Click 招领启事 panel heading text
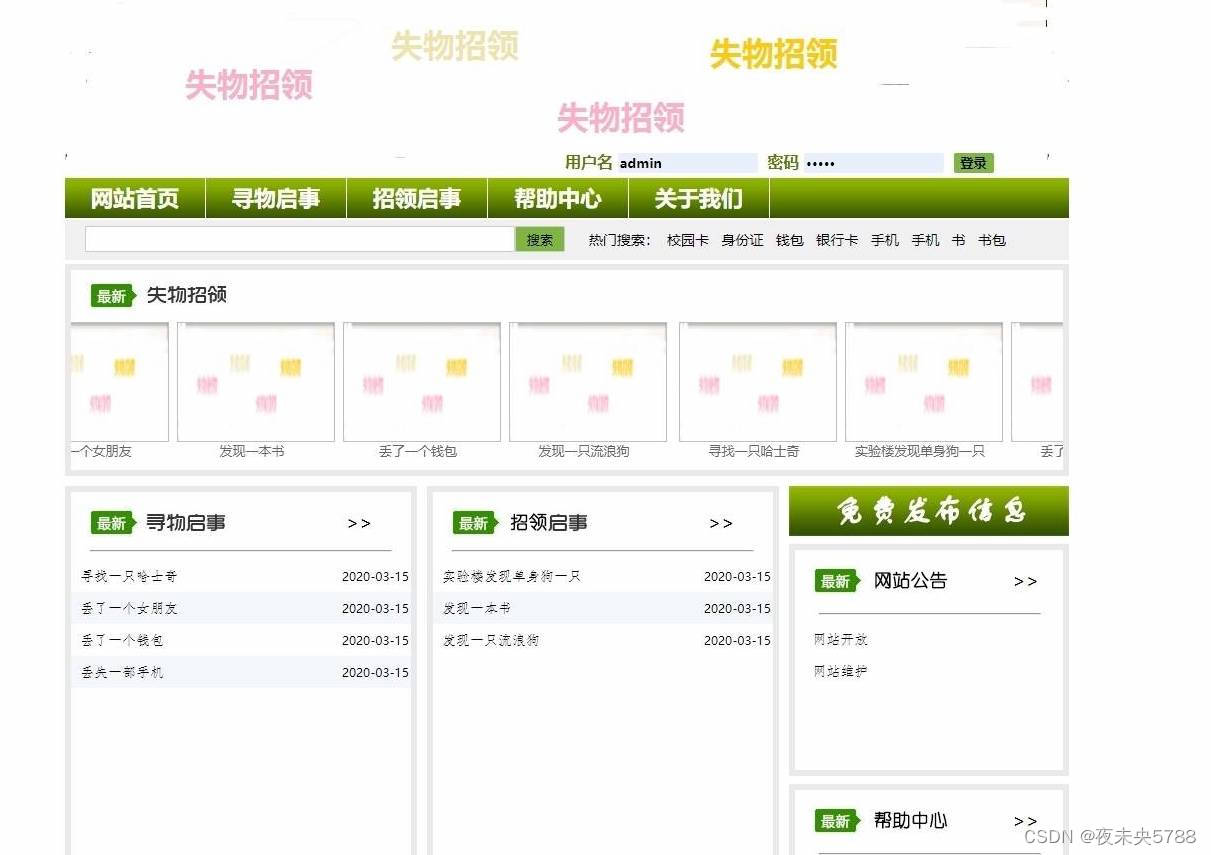1211x855 pixels. coord(549,523)
